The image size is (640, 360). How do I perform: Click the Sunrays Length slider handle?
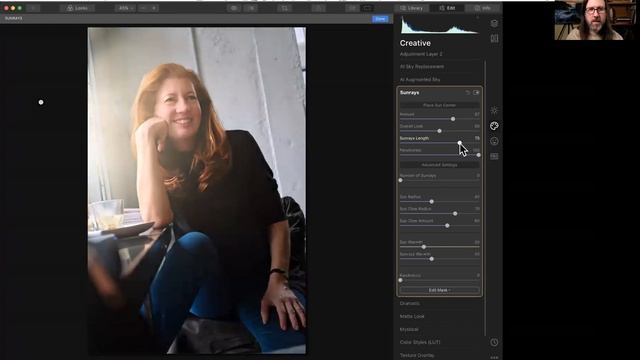coord(460,143)
